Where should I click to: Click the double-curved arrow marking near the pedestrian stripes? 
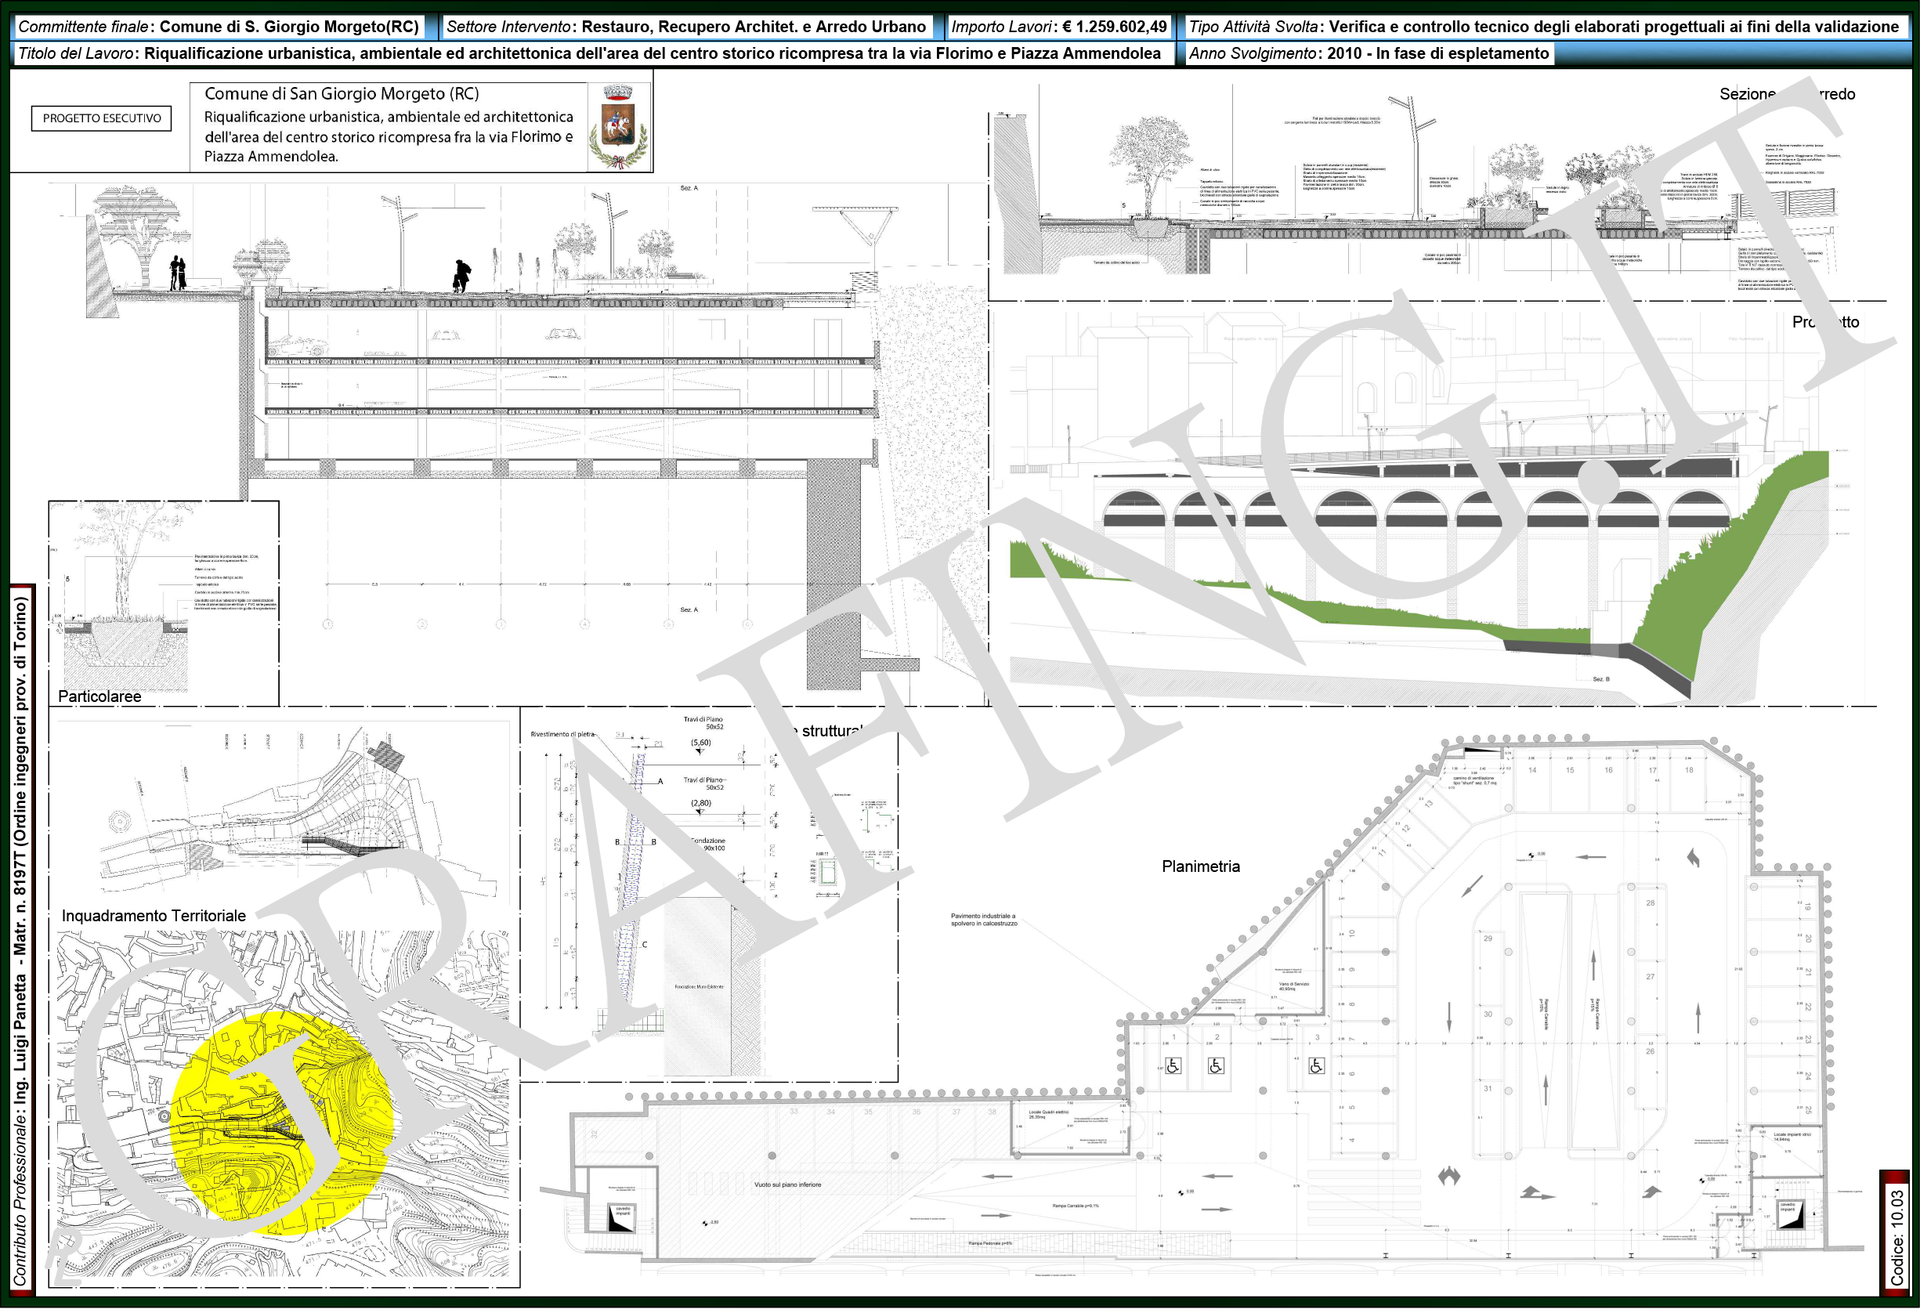(1449, 1175)
